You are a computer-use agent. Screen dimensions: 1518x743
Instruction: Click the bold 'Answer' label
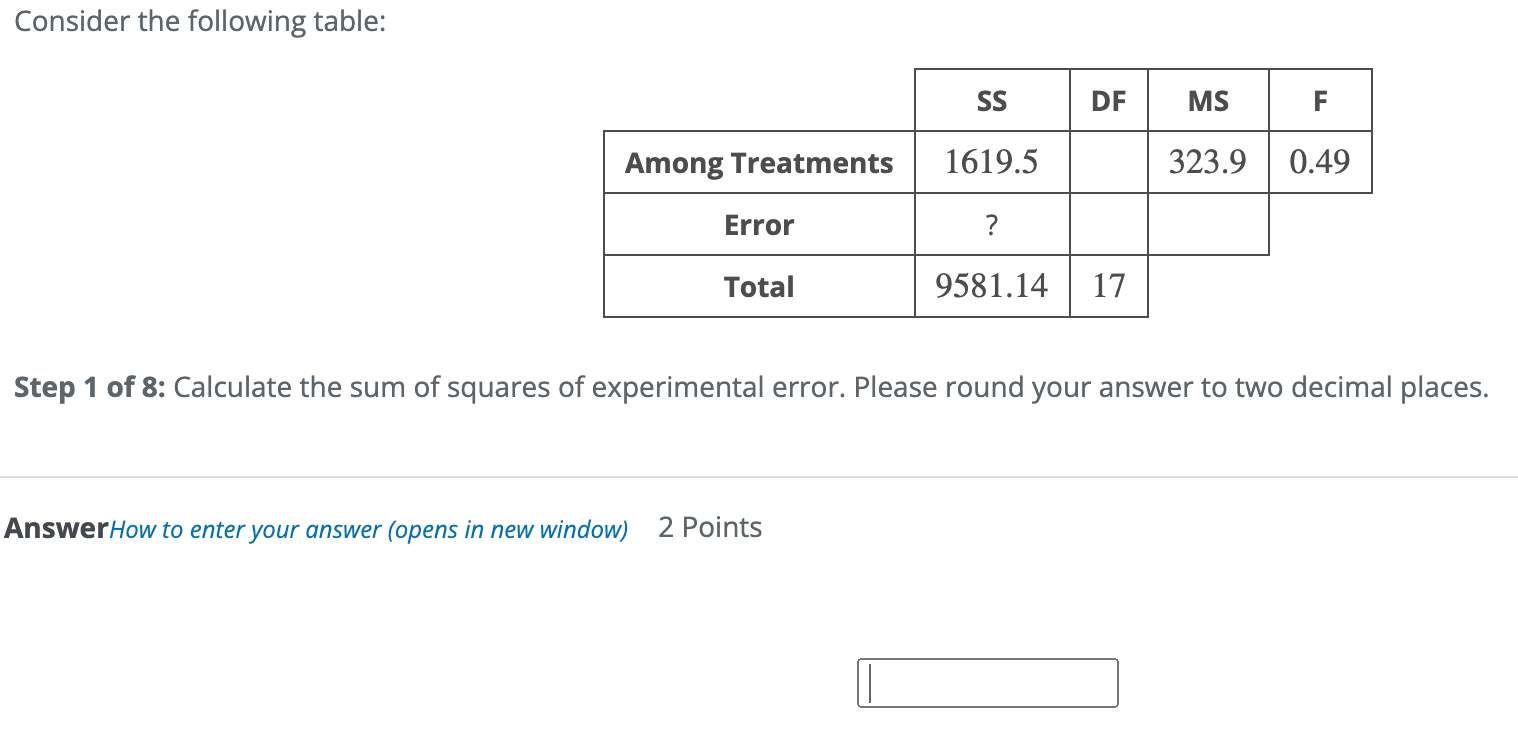pos(55,528)
